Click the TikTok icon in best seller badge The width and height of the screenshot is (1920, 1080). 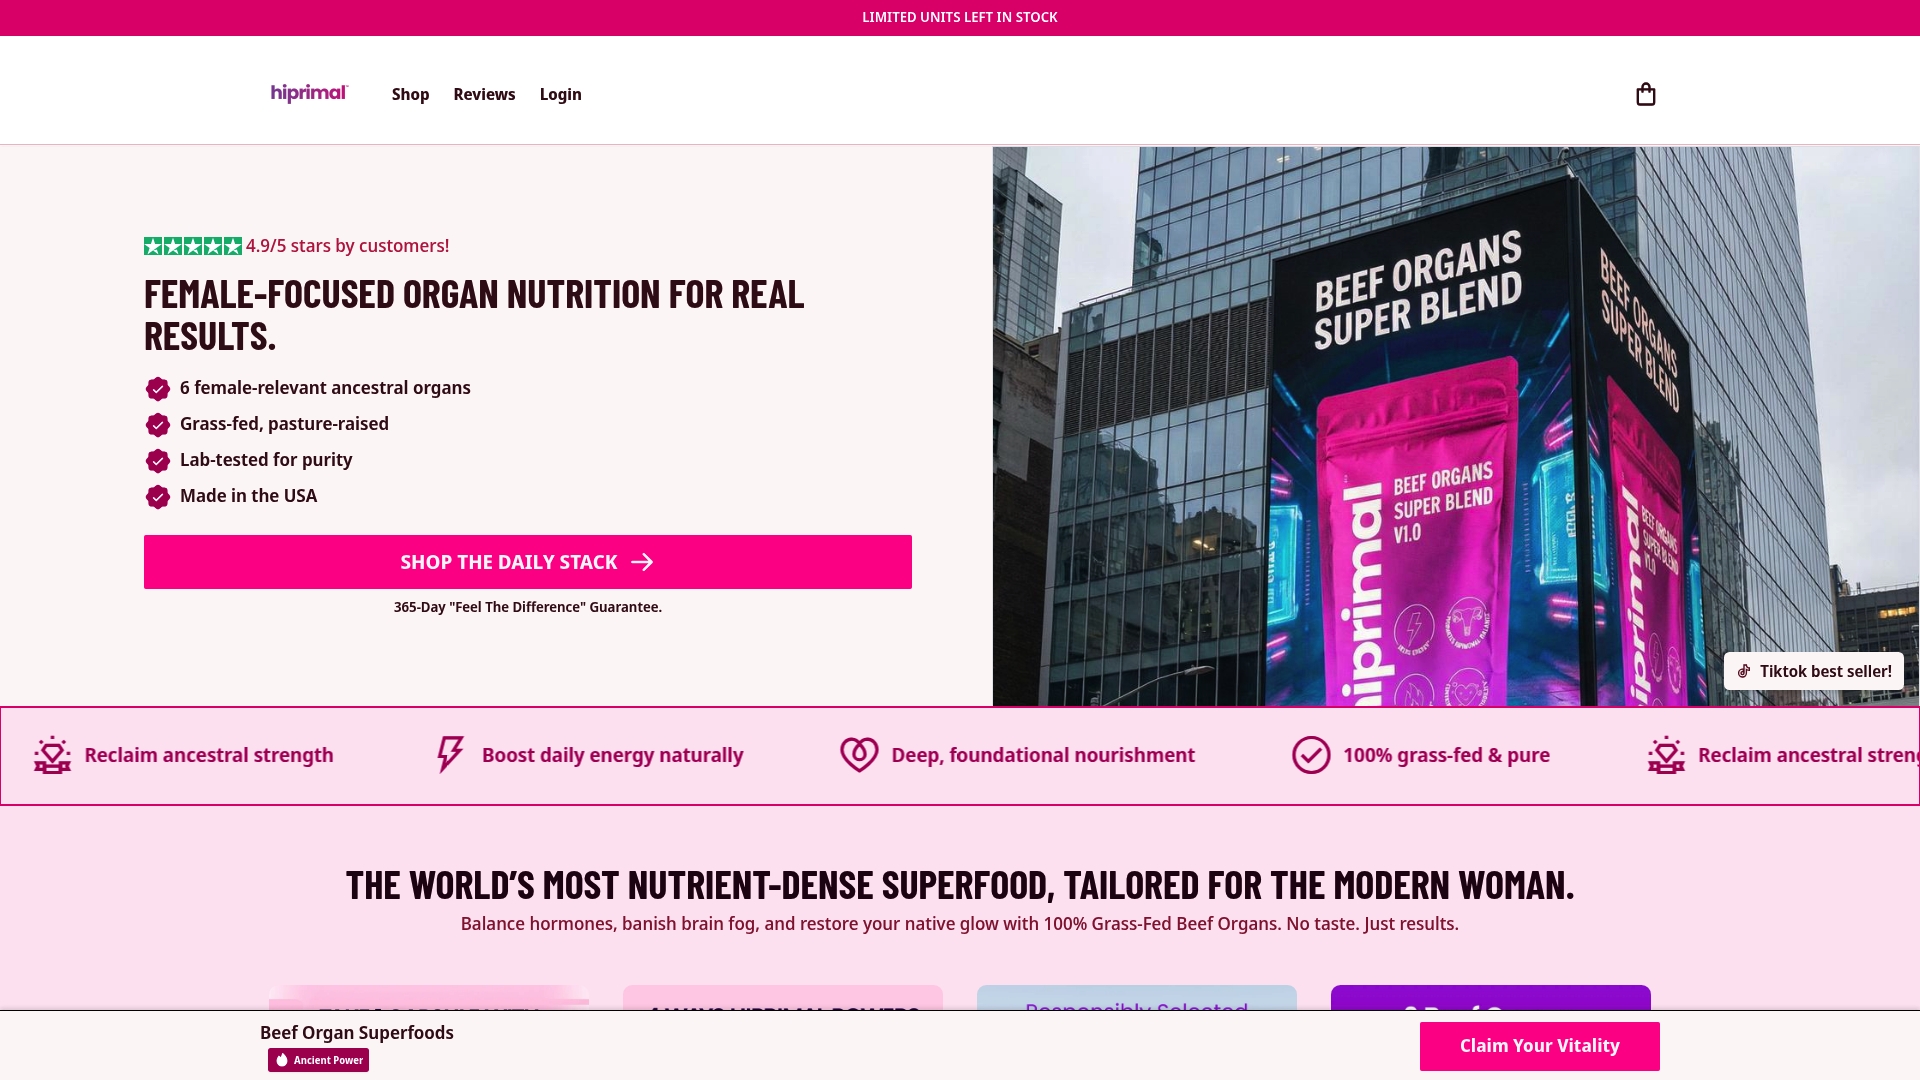[1744, 671]
